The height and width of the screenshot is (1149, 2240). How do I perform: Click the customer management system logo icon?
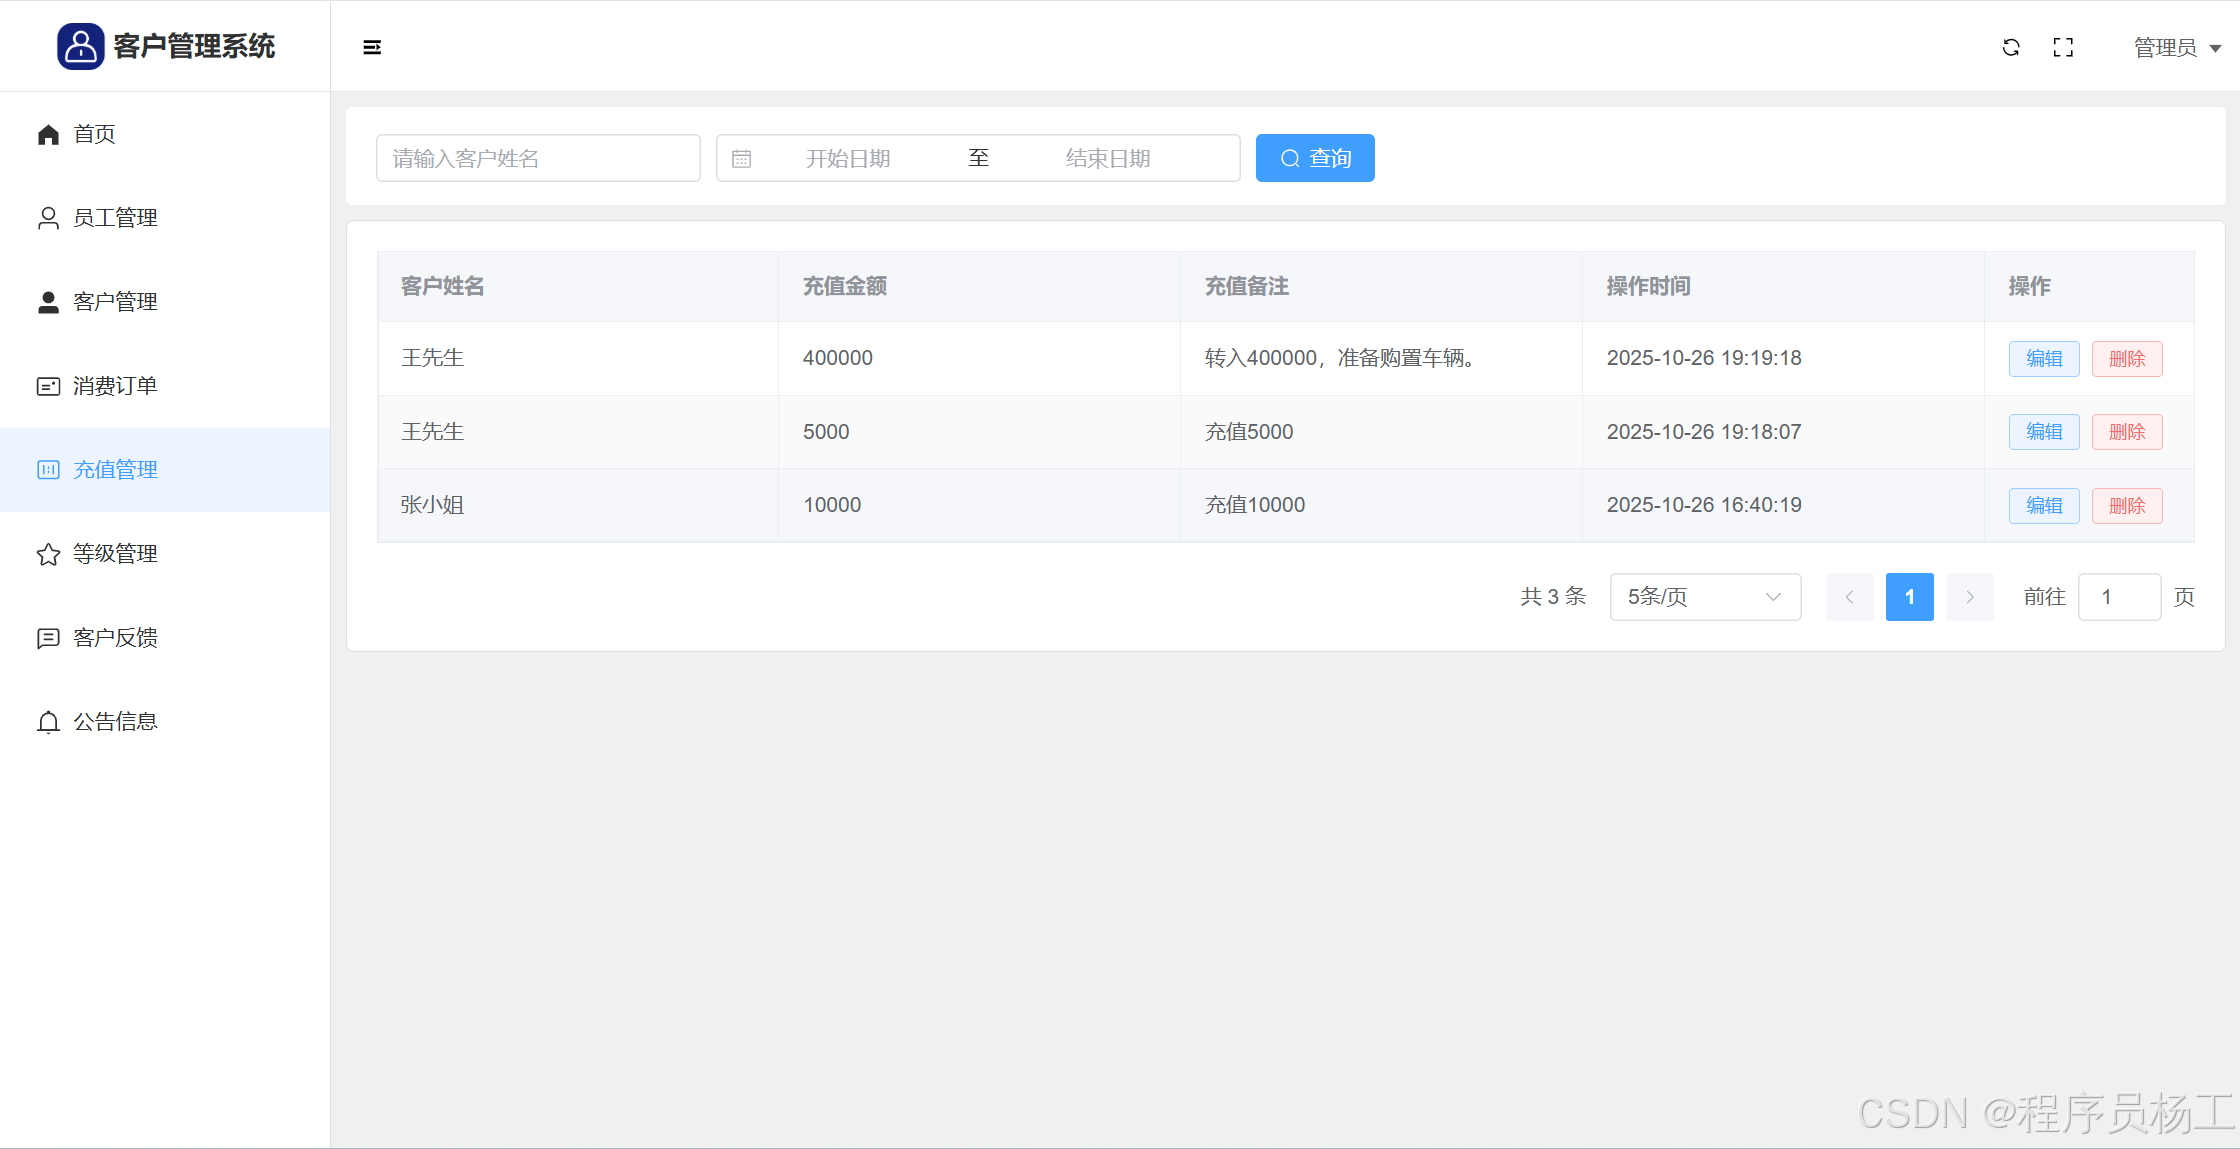pyautogui.click(x=80, y=46)
